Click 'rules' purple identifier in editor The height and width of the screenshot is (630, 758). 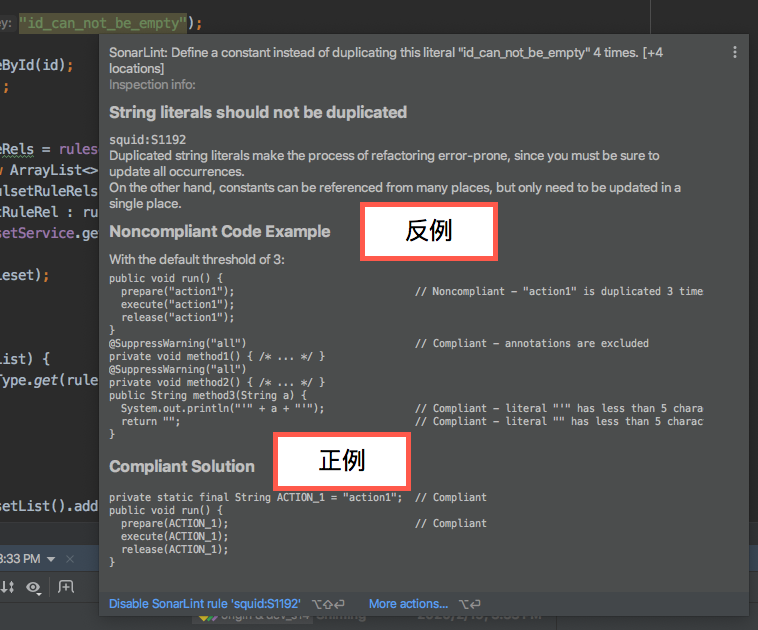coord(78,149)
